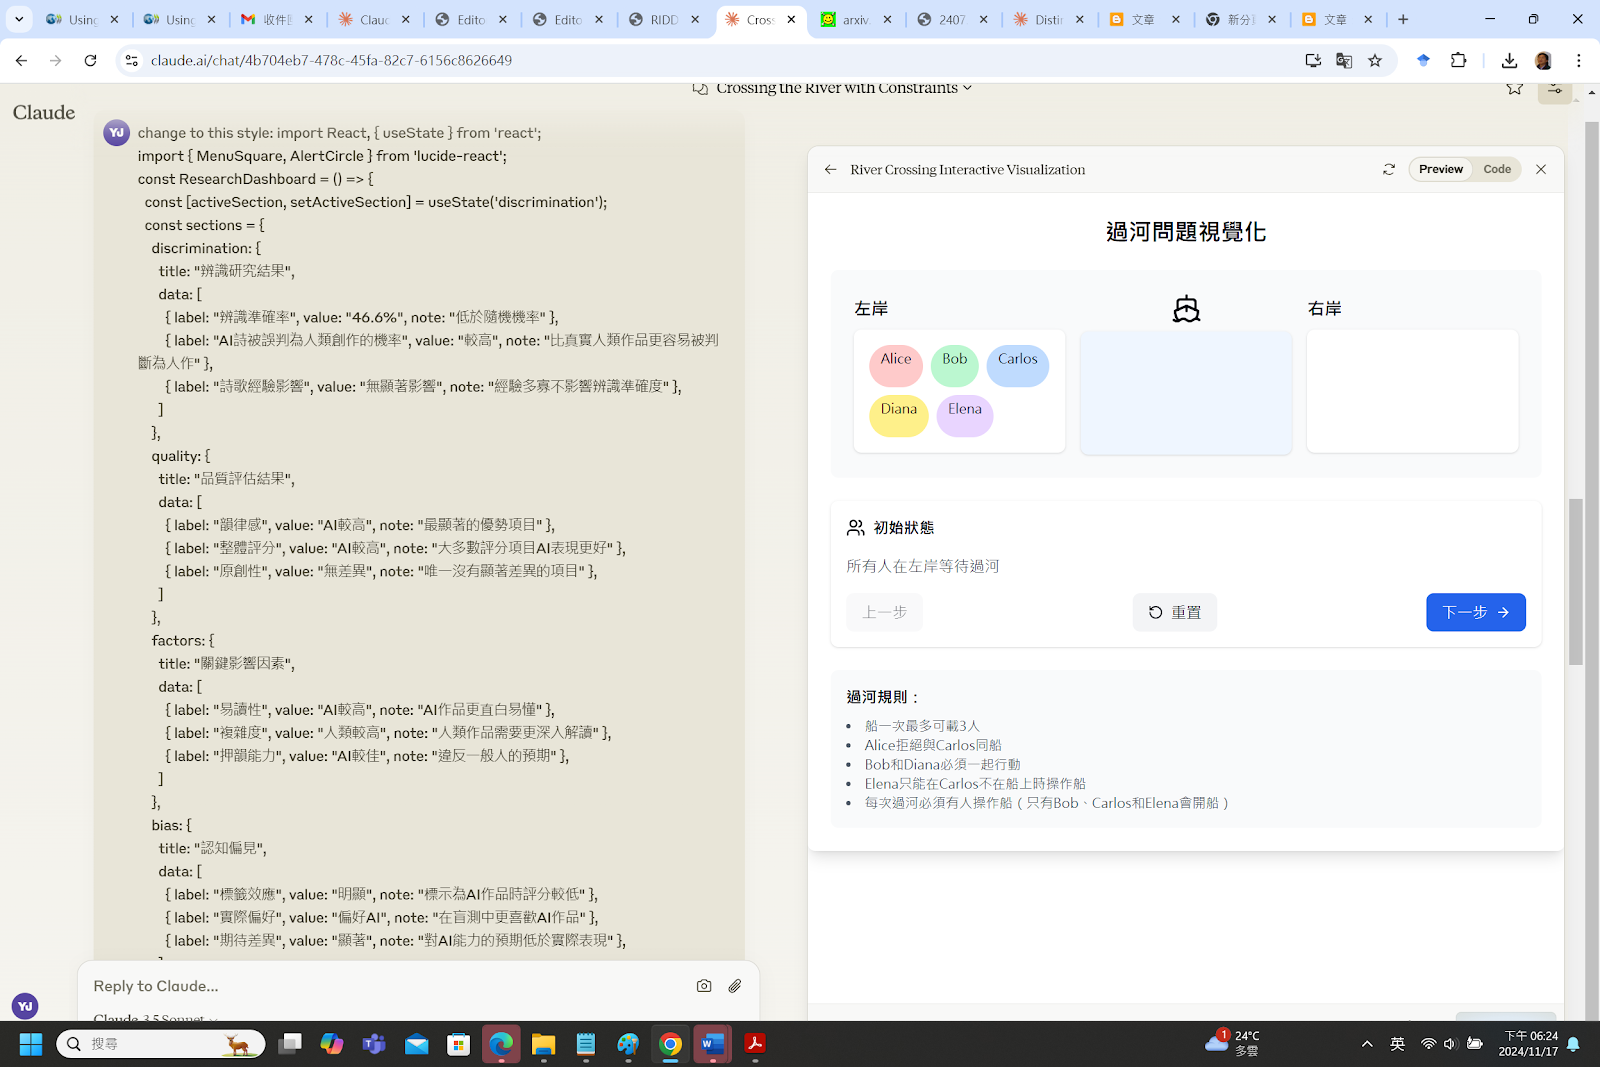The height and width of the screenshot is (1067, 1600).
Task: Expand conversation title dropdown chevron
Action: click(x=967, y=88)
